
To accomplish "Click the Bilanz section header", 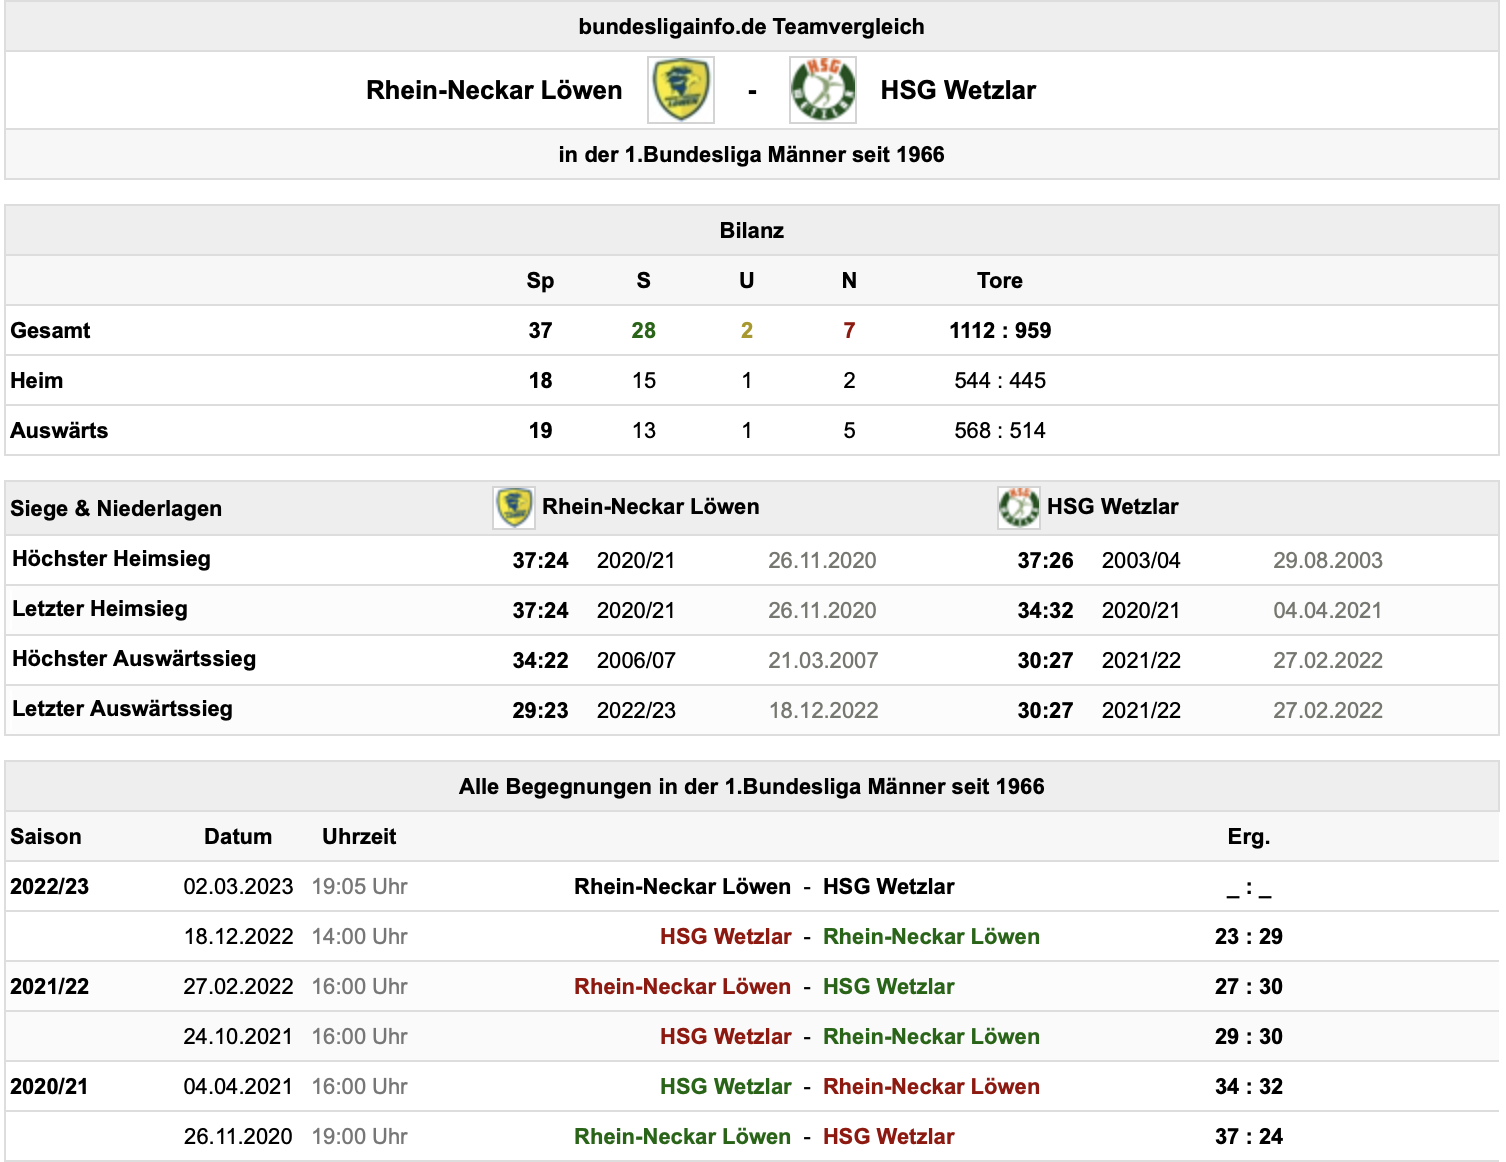I will 752,231.
